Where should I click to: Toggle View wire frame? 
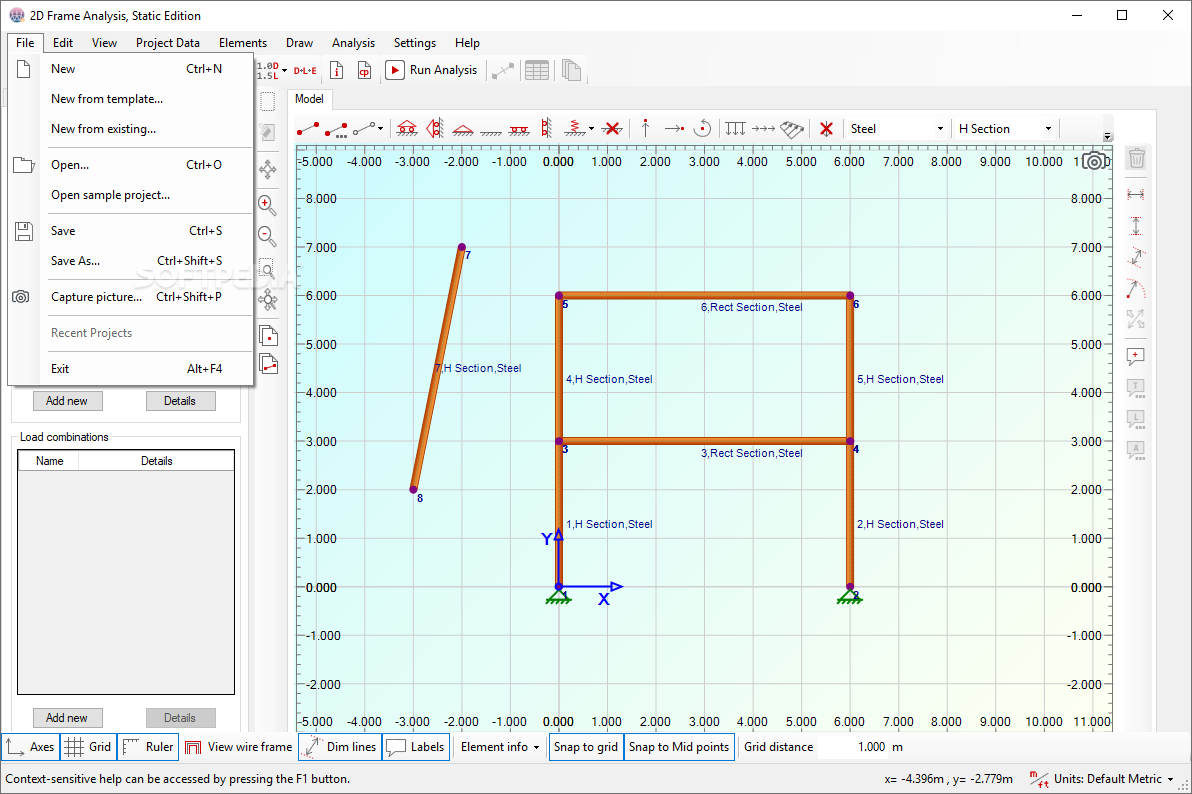[239, 747]
